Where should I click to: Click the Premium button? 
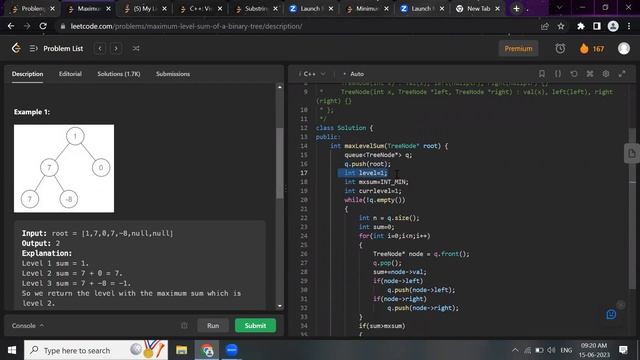(518, 49)
